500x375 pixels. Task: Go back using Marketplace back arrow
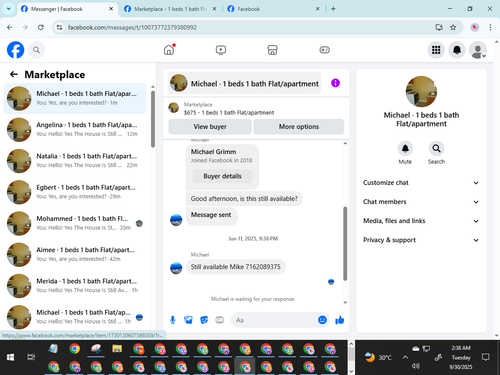click(14, 74)
